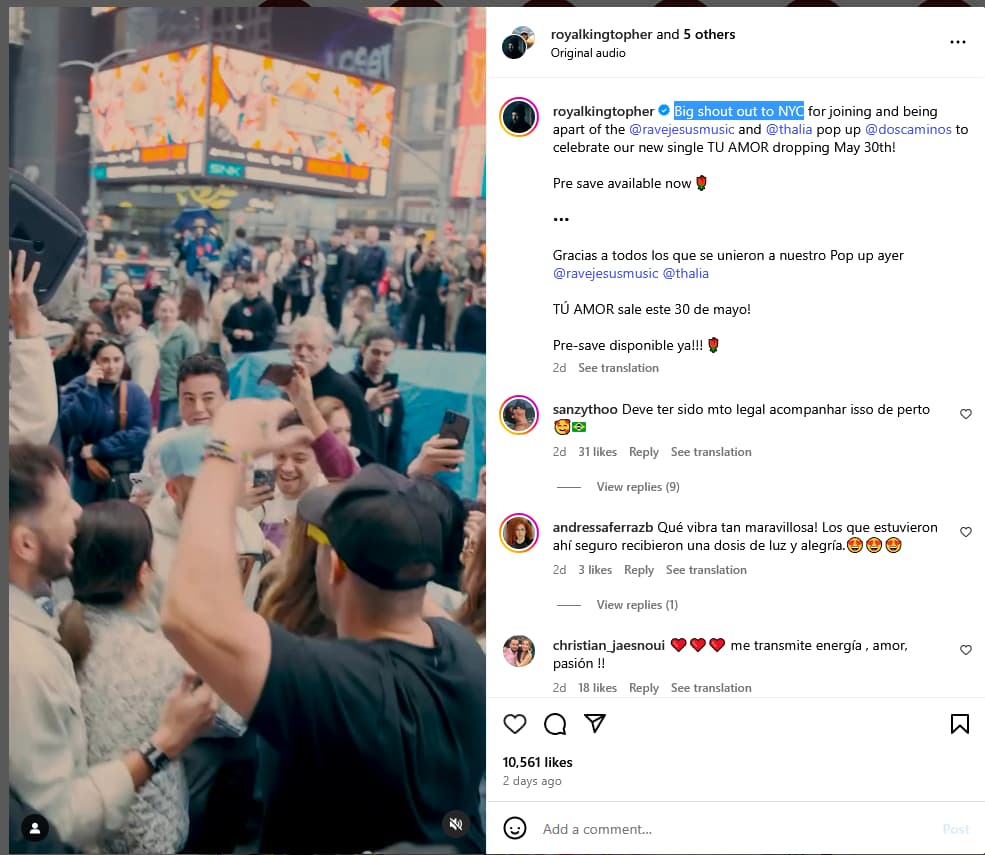
Task: Like the christian_jaesnoui comment heart
Action: [966, 650]
